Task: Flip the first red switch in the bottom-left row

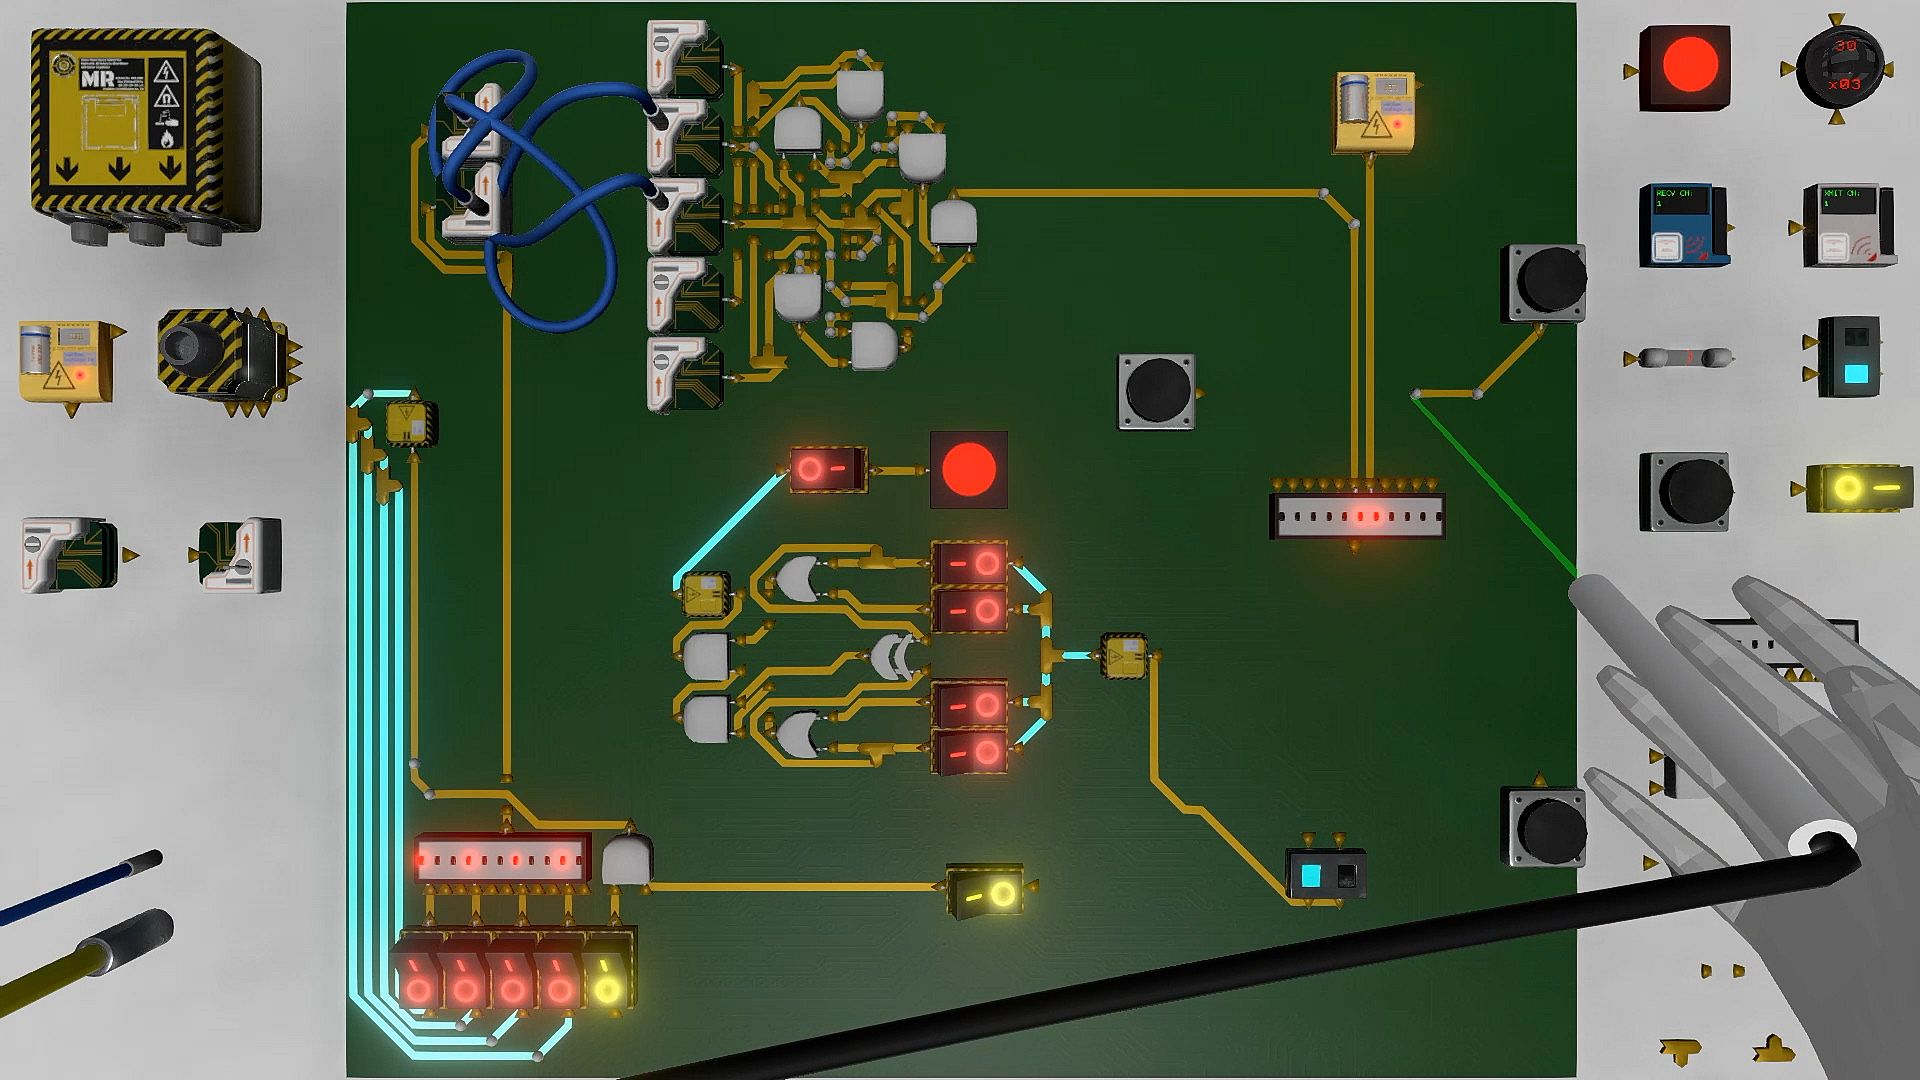Action: pos(417,980)
